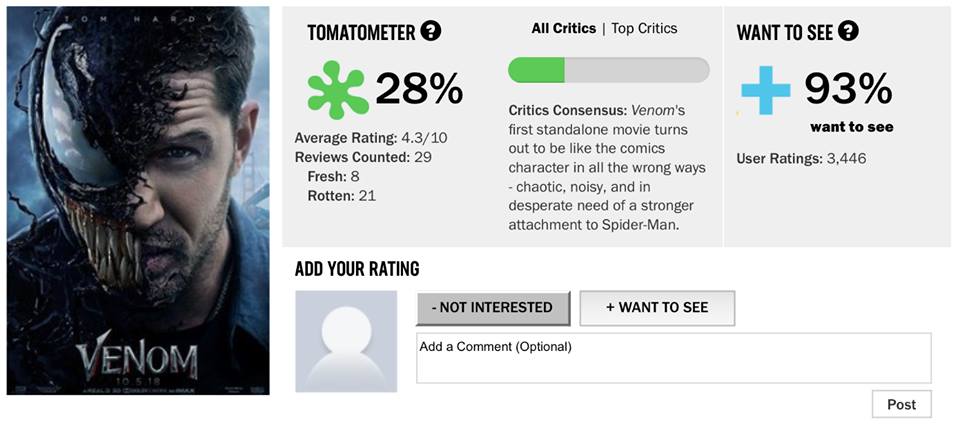Image resolution: width=960 pixels, height=426 pixels.
Task: Switch to the All Critics tab
Action: click(x=563, y=29)
